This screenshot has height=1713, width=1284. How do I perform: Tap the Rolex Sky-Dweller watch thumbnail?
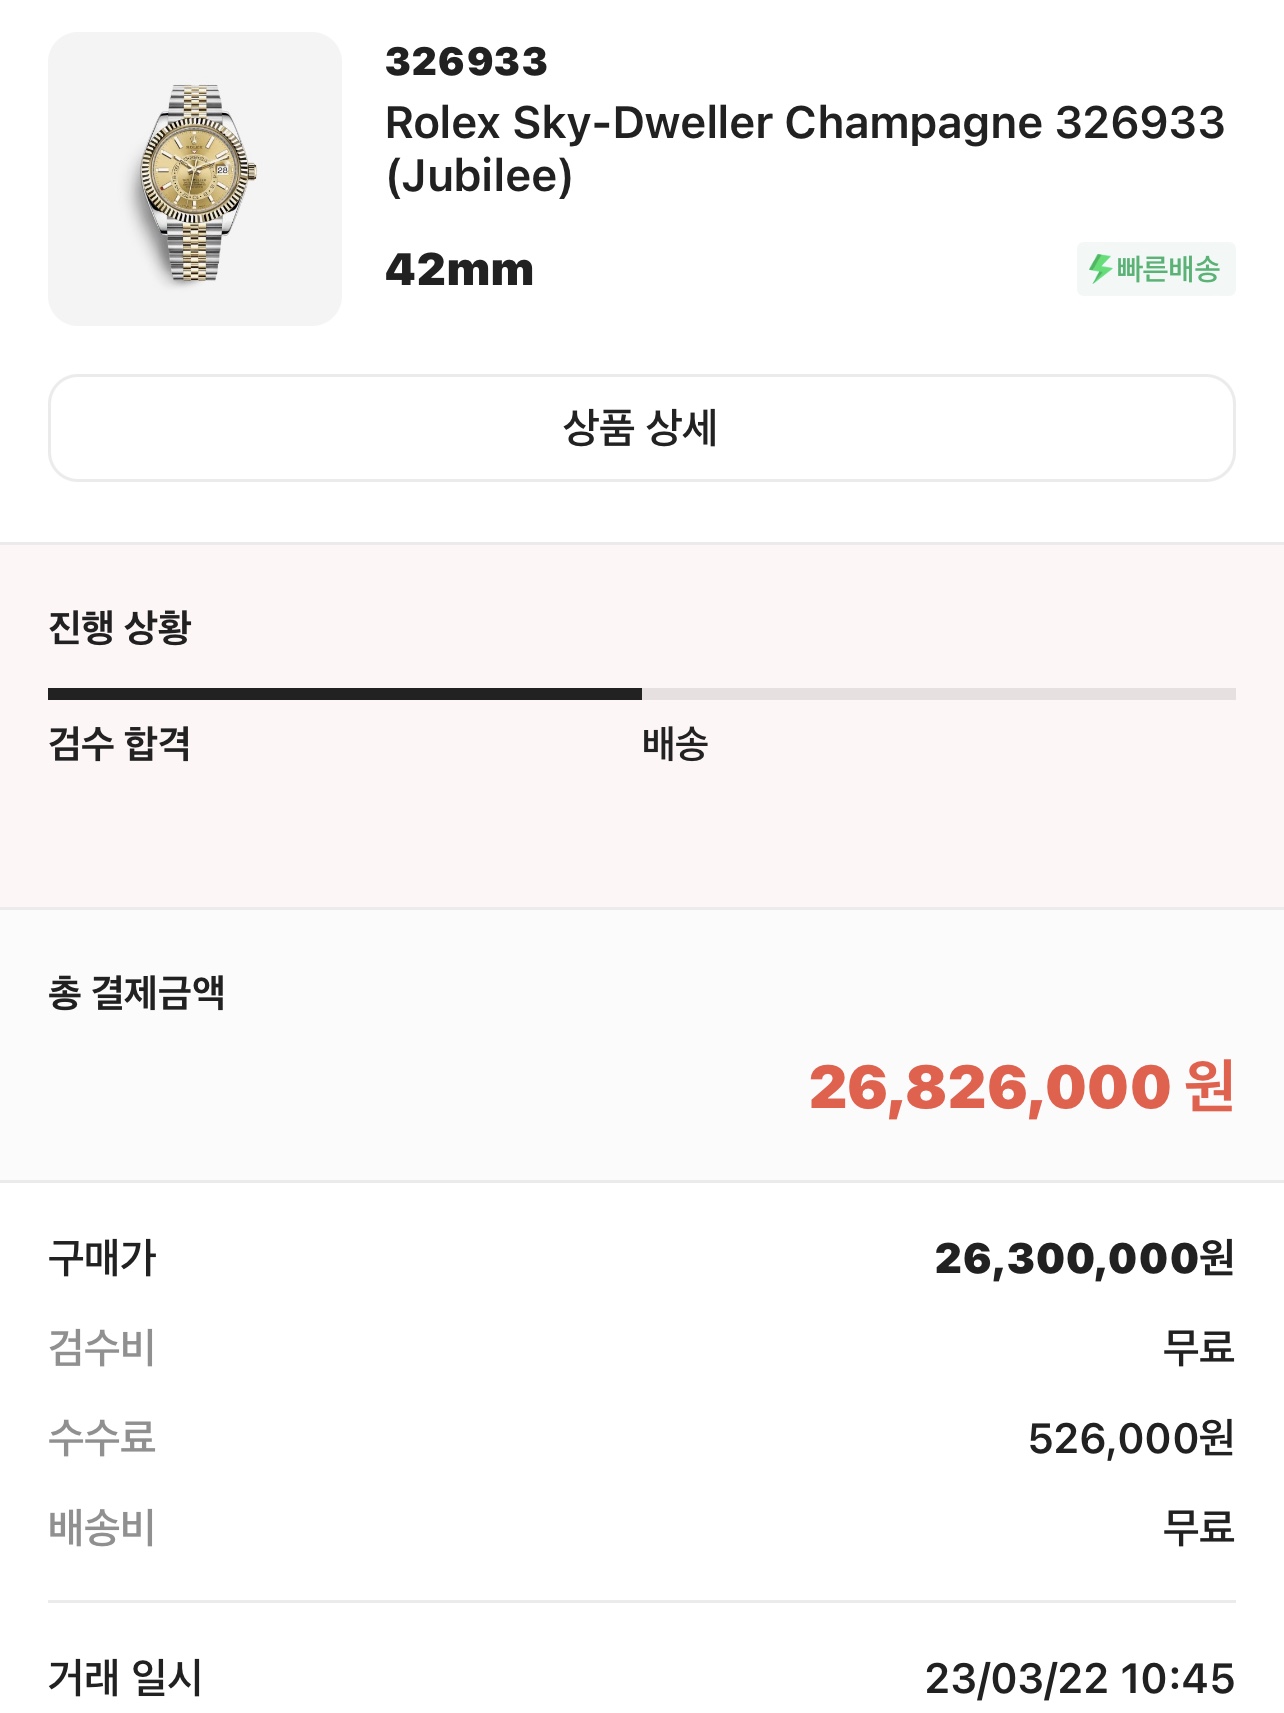(x=195, y=179)
